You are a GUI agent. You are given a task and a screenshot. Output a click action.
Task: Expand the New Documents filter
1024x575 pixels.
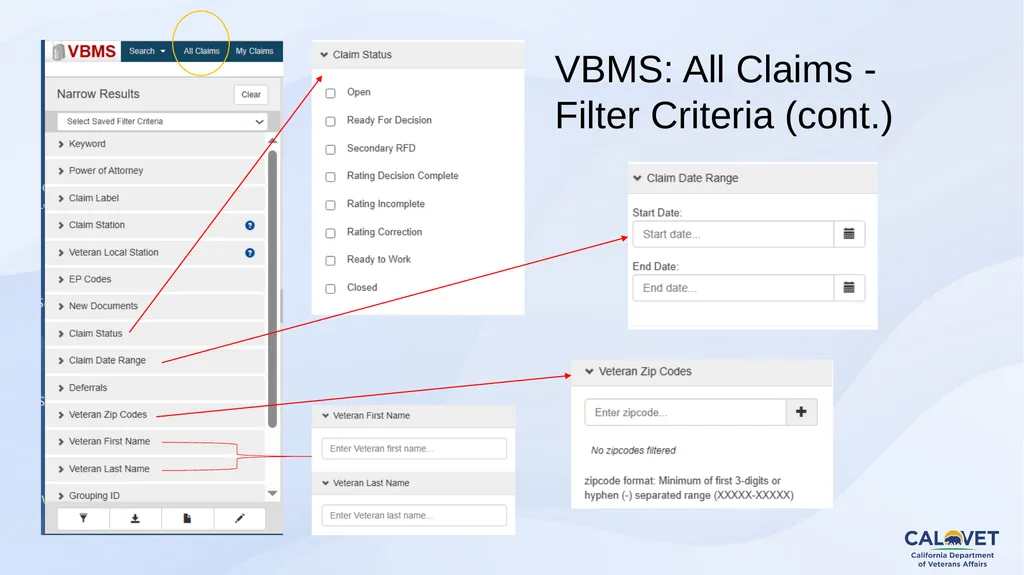pyautogui.click(x=155, y=306)
